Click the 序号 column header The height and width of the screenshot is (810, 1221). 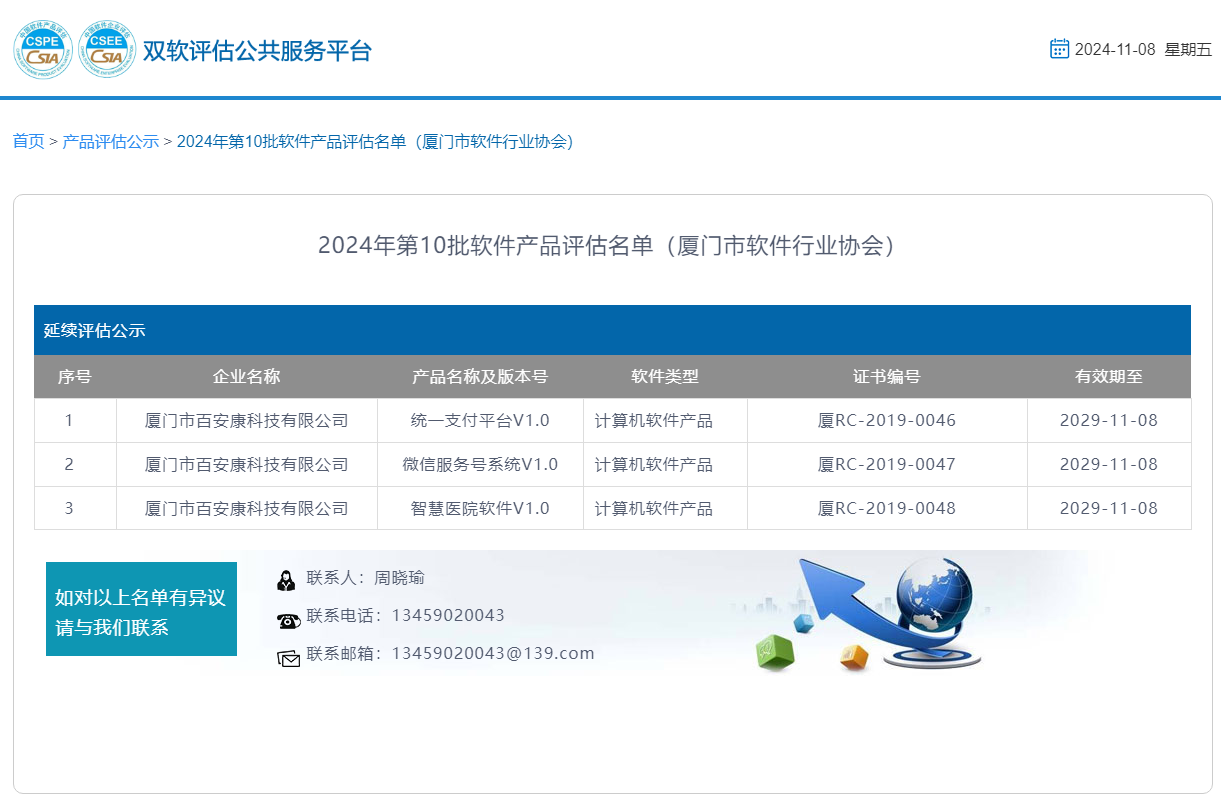click(x=75, y=377)
